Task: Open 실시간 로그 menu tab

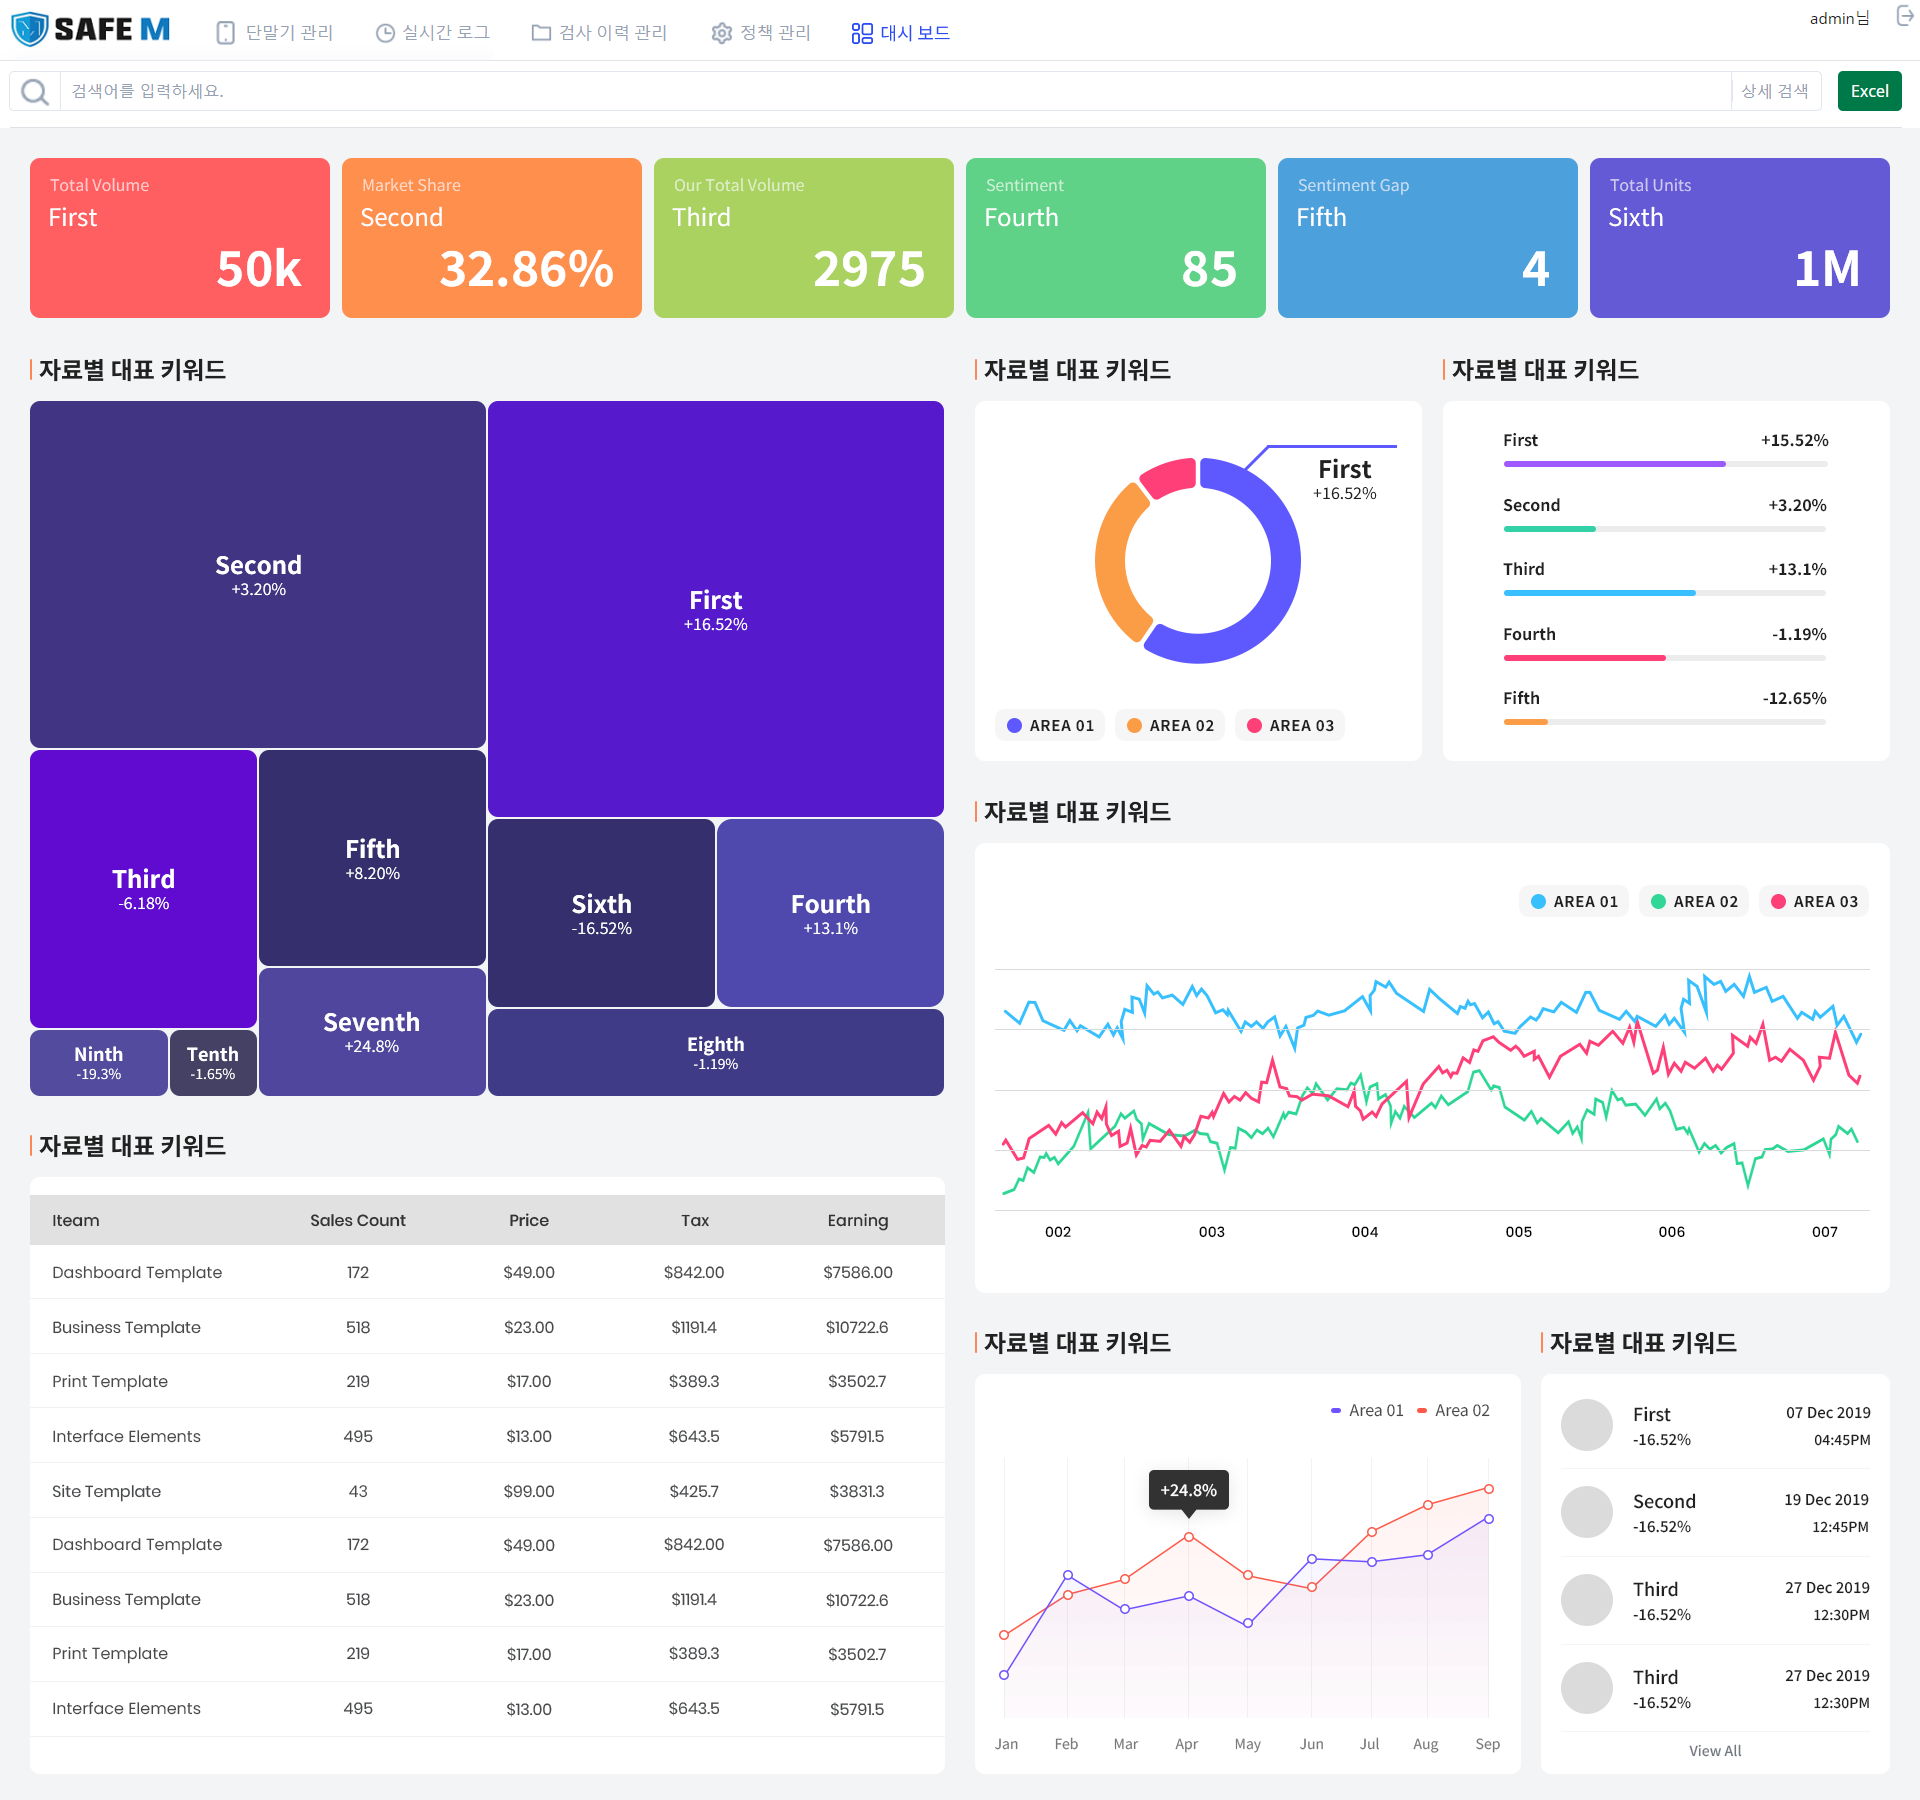Action: pos(446,33)
